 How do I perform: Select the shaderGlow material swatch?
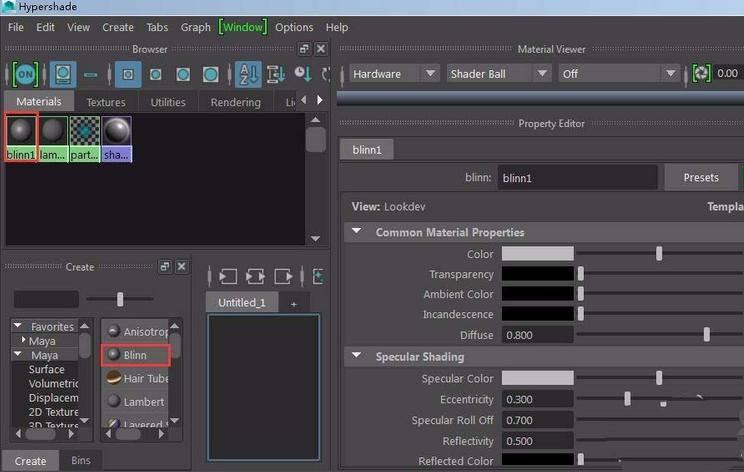click(116, 138)
